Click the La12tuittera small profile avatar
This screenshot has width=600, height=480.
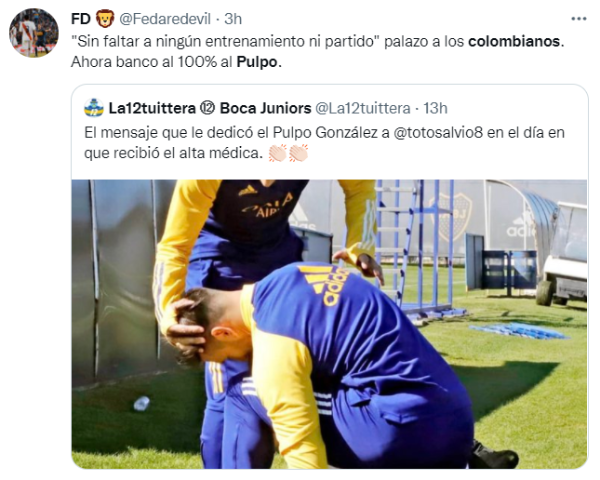click(94, 108)
